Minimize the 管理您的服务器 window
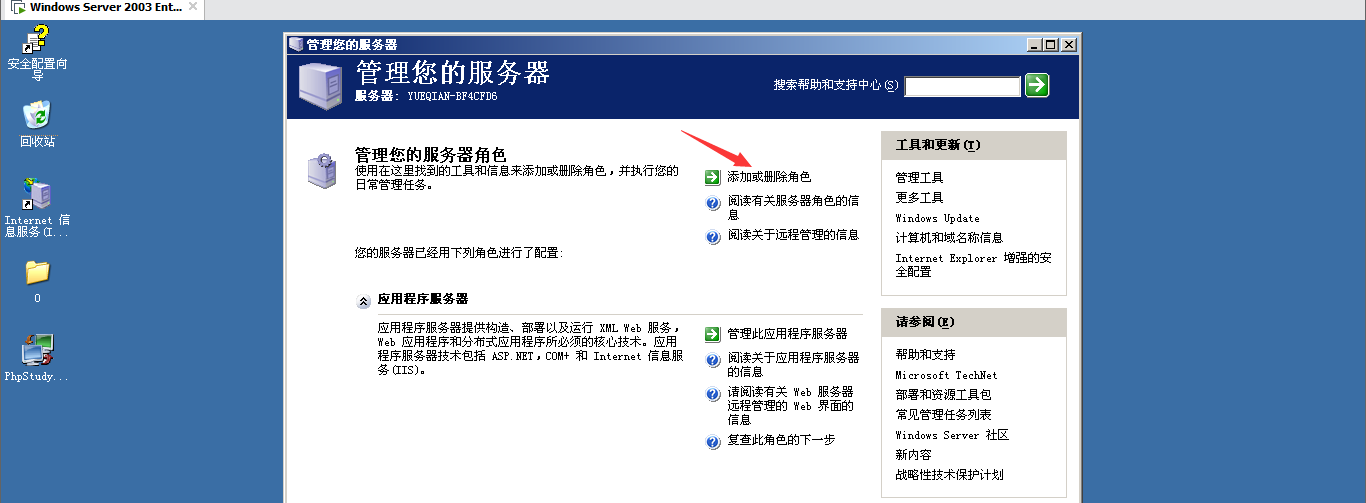The width and height of the screenshot is (1366, 503). [x=1034, y=44]
